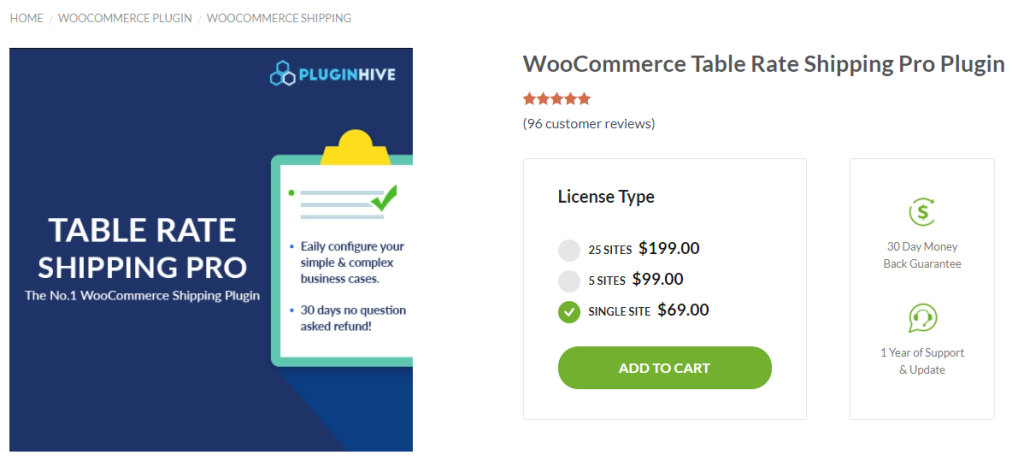Click the five-star rating icons
The image size is (1024, 461).
tap(557, 99)
